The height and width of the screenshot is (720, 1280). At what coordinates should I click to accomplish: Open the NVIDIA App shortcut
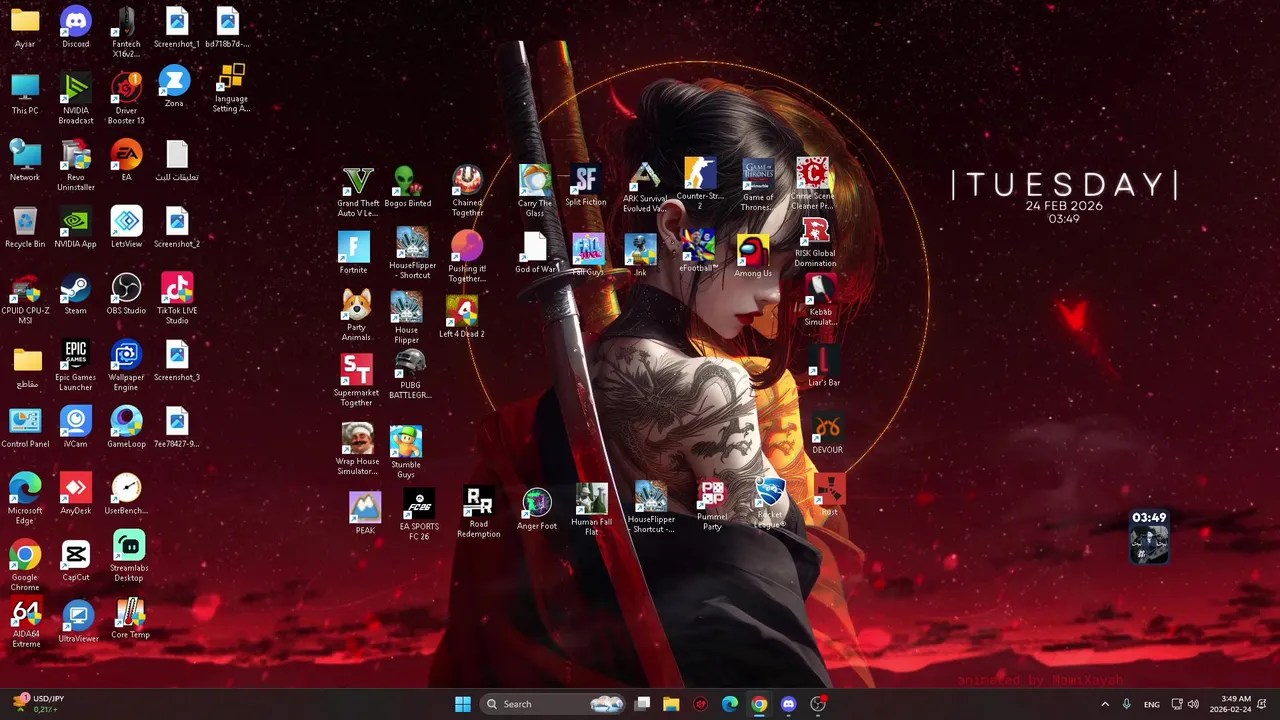[75, 227]
